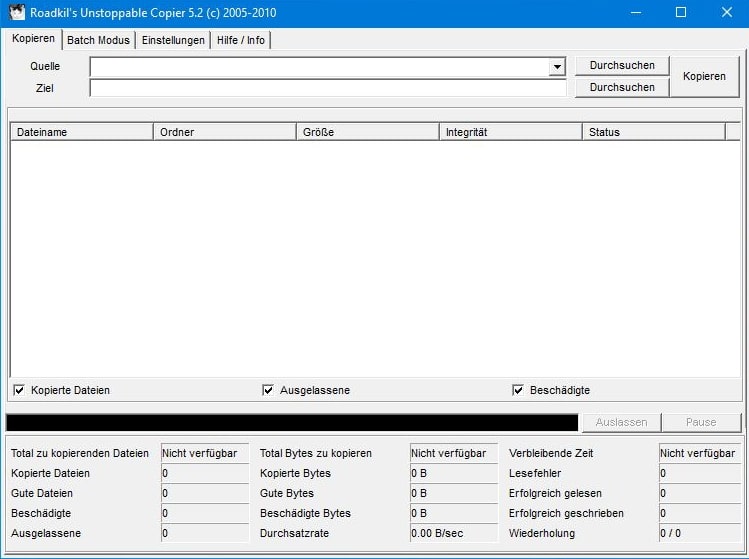This screenshot has width=749, height=559.
Task: Click the Pause button
Action: coord(701,422)
